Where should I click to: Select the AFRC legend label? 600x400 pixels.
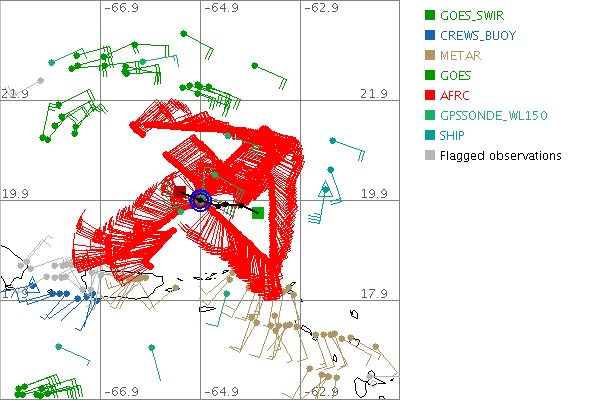456,96
